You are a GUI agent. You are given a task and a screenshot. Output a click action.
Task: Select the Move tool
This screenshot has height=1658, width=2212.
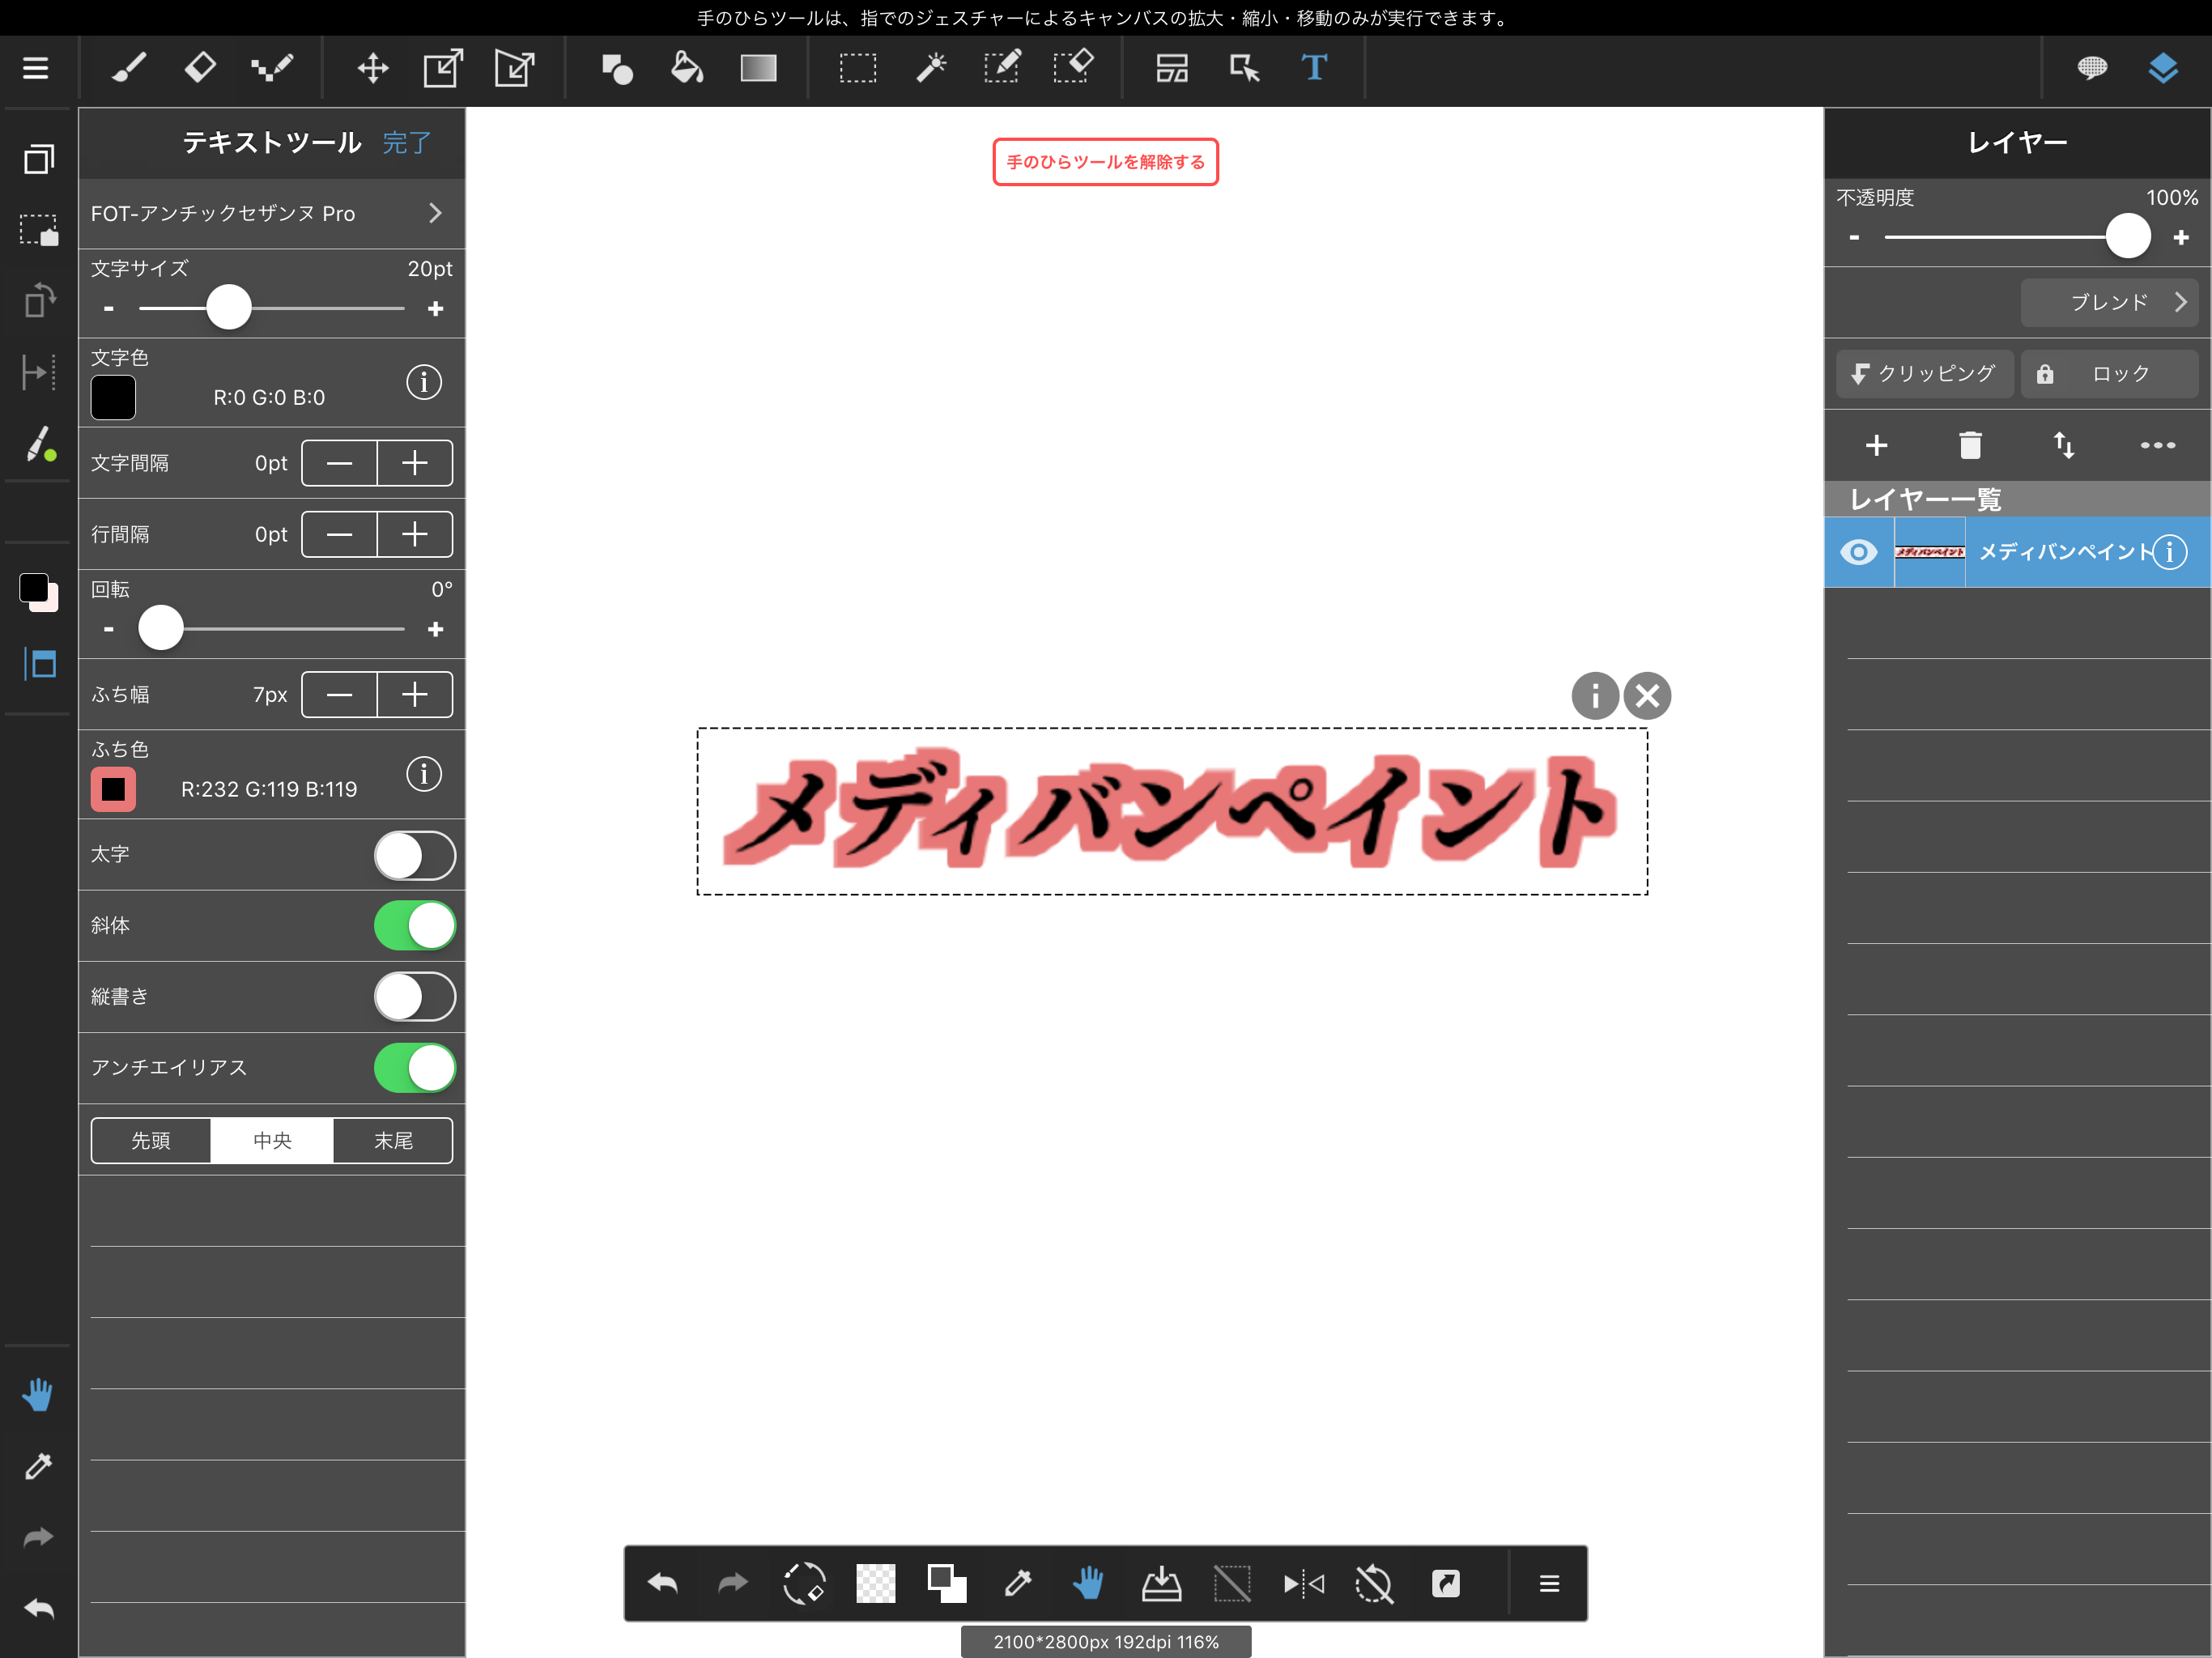click(x=373, y=68)
